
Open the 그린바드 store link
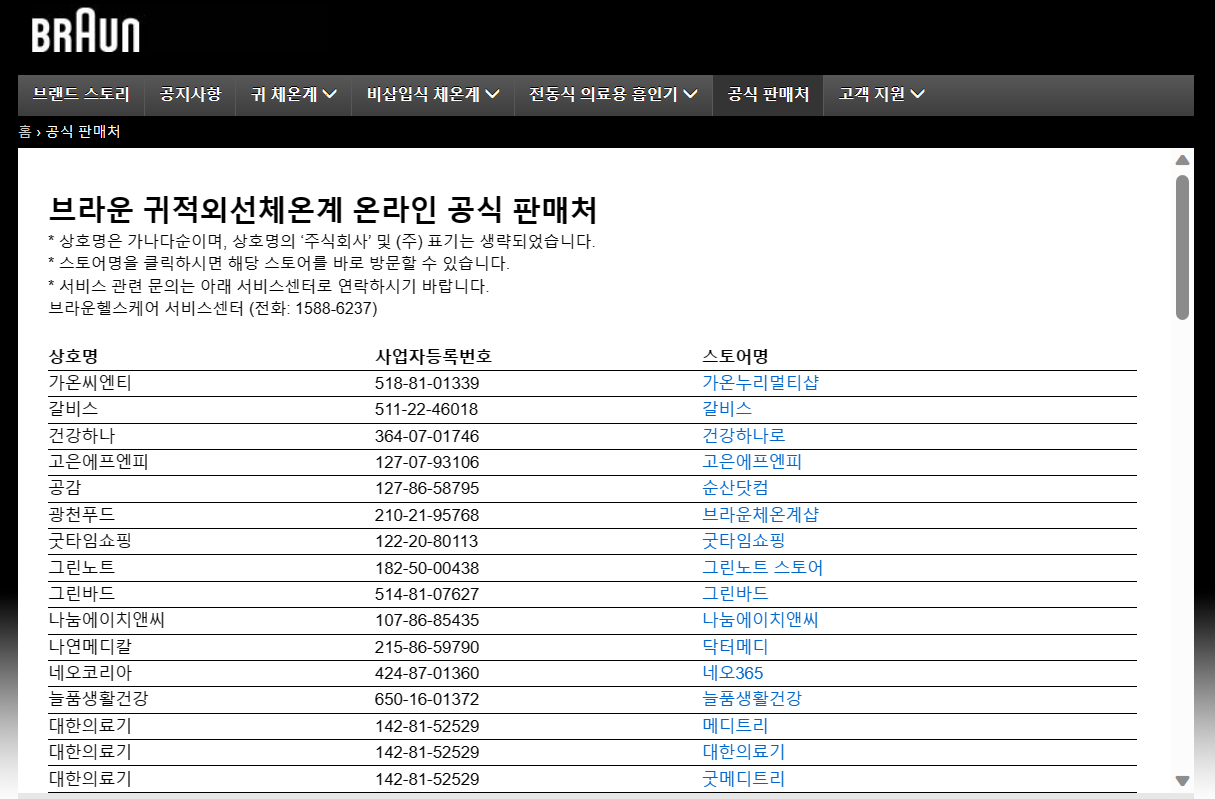tap(735, 594)
